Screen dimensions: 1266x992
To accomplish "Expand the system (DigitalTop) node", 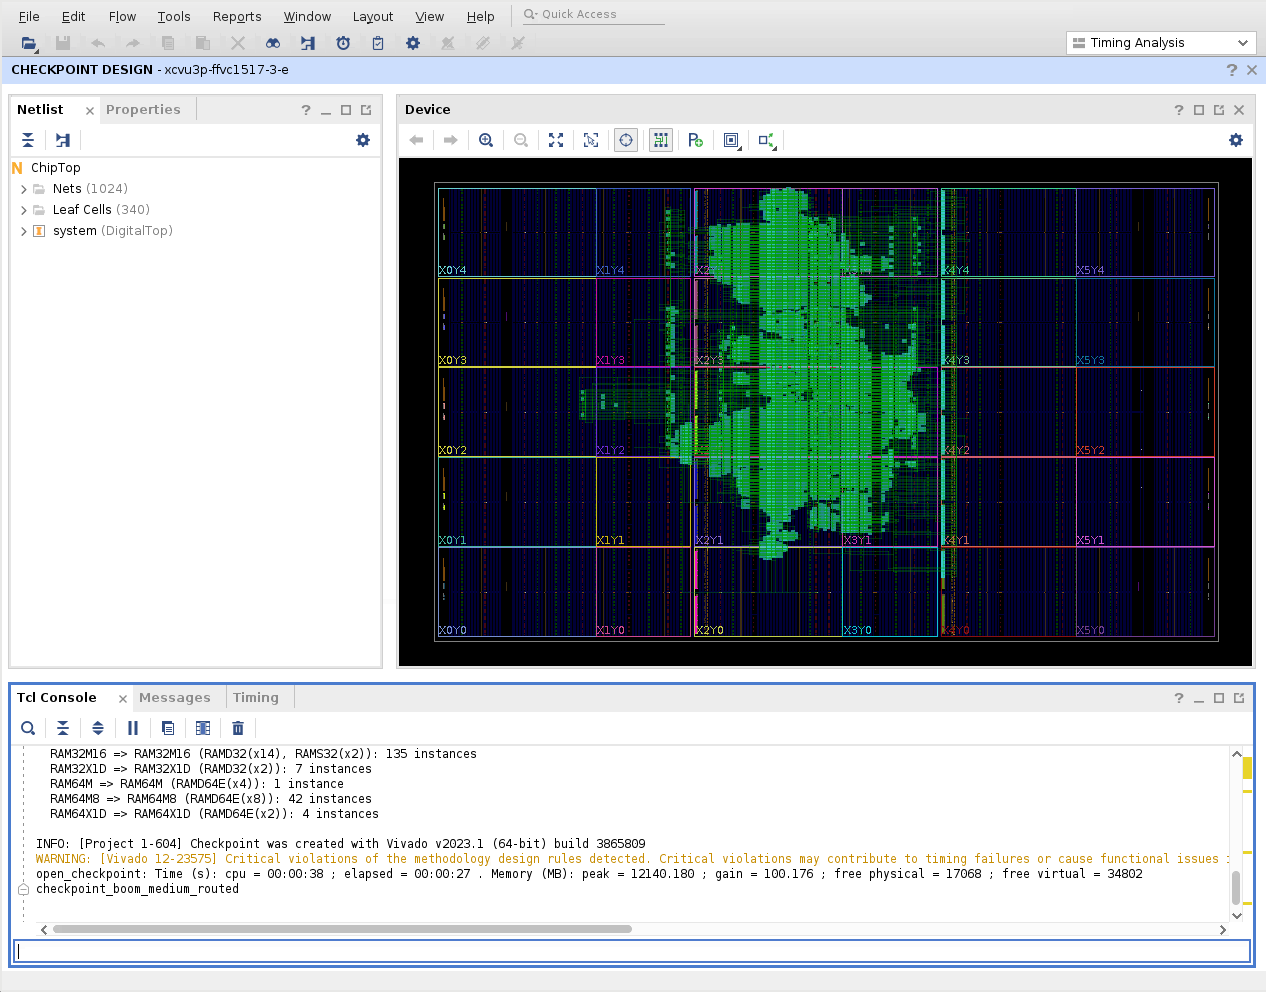I will (x=24, y=231).
